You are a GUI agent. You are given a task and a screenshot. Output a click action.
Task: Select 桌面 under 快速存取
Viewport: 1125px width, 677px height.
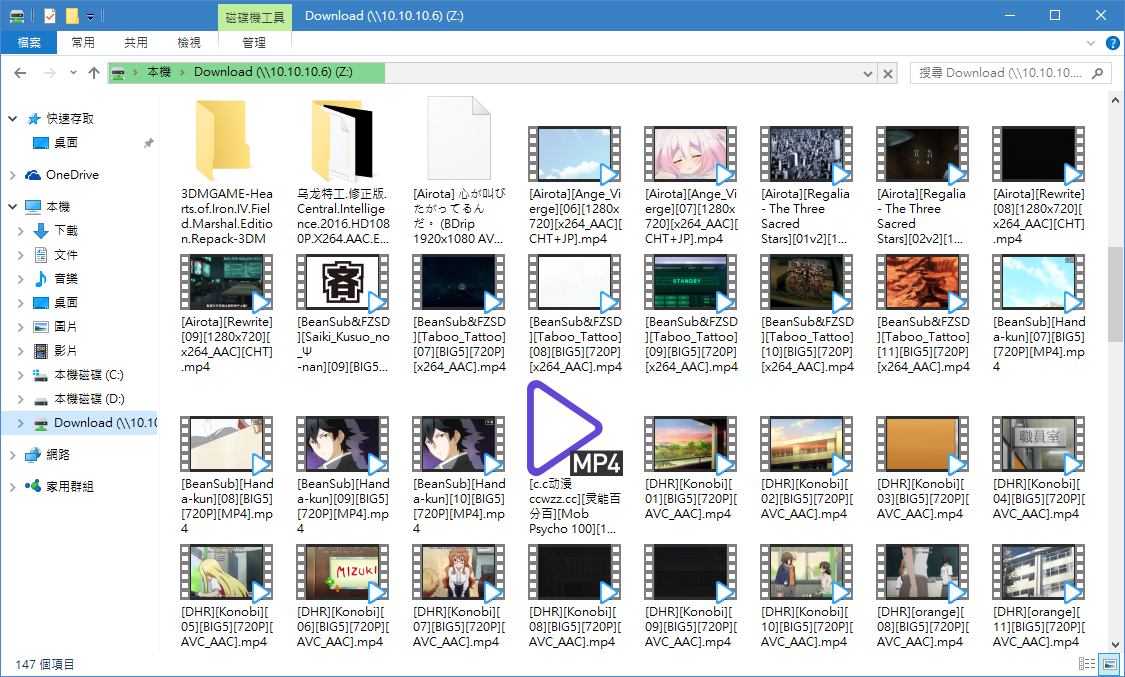[x=66, y=143]
